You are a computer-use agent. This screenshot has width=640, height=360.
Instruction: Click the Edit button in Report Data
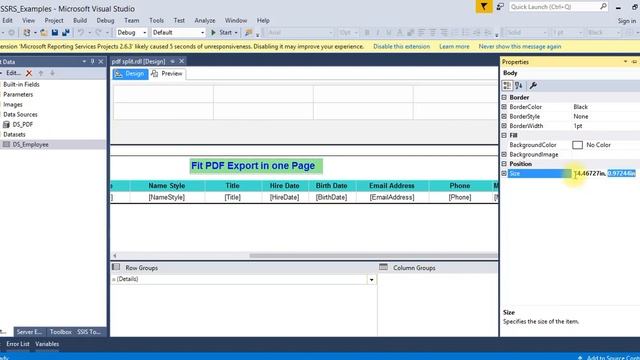[13, 73]
